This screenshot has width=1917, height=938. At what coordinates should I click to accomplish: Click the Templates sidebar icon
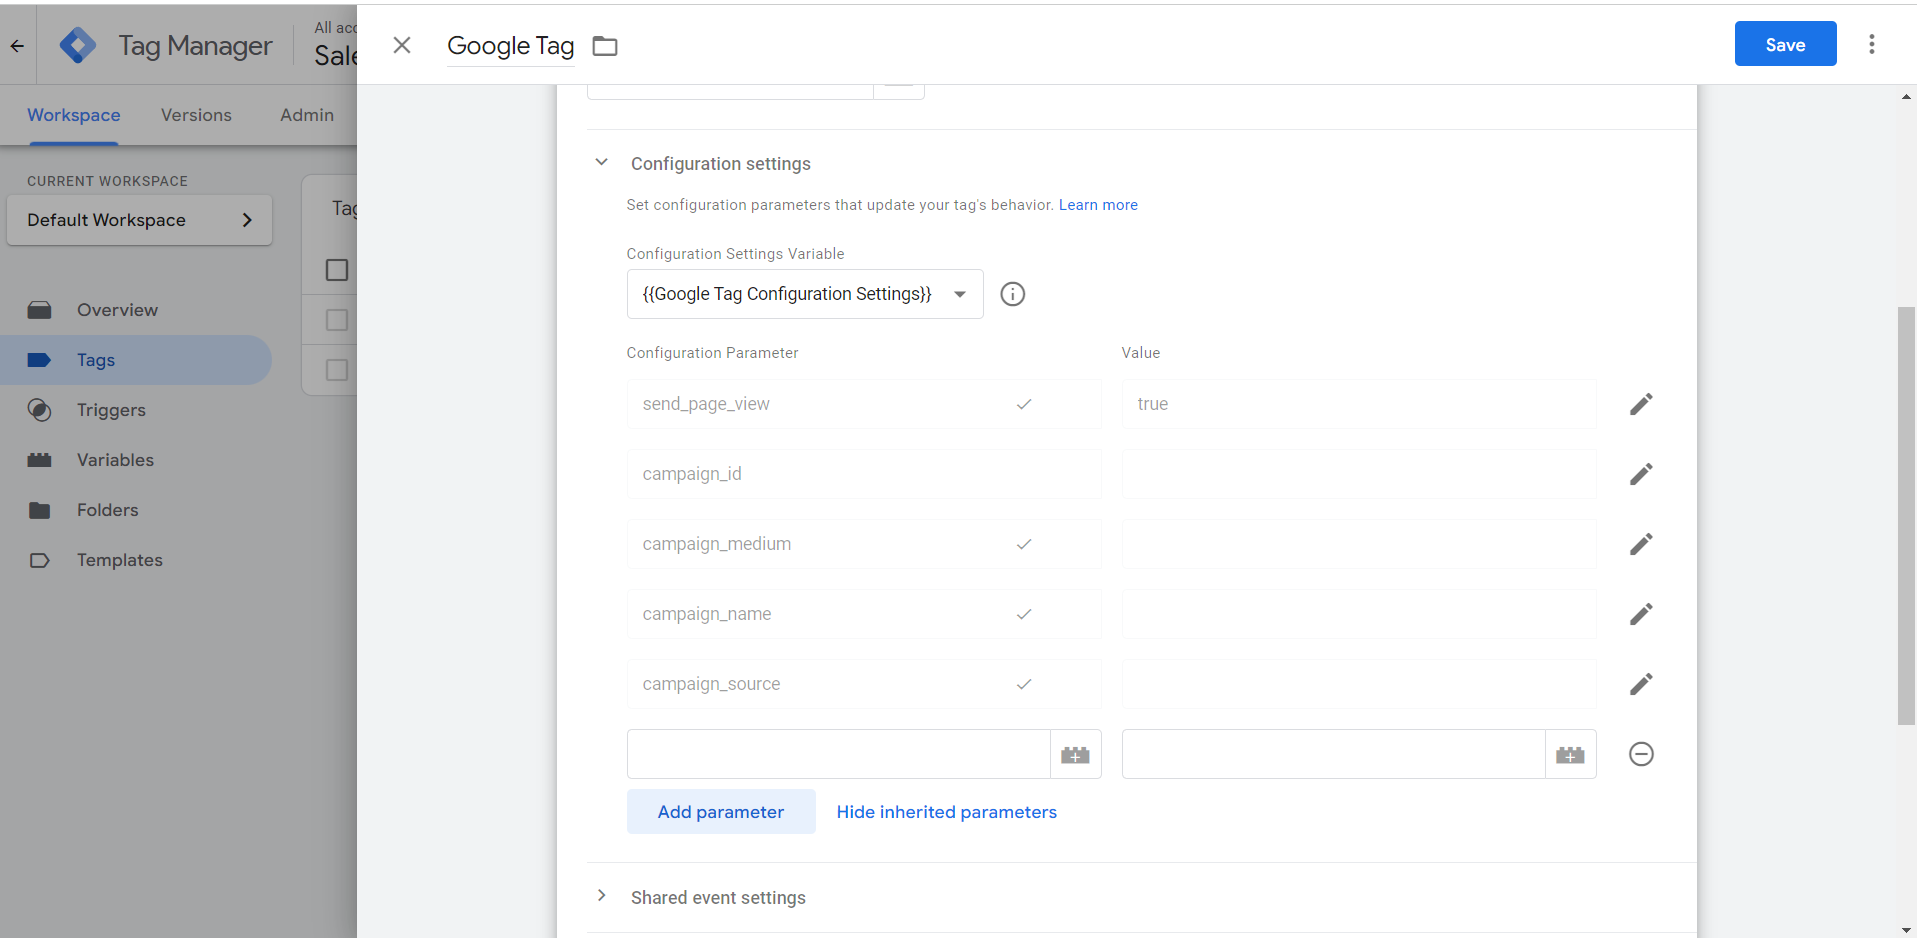(x=40, y=560)
